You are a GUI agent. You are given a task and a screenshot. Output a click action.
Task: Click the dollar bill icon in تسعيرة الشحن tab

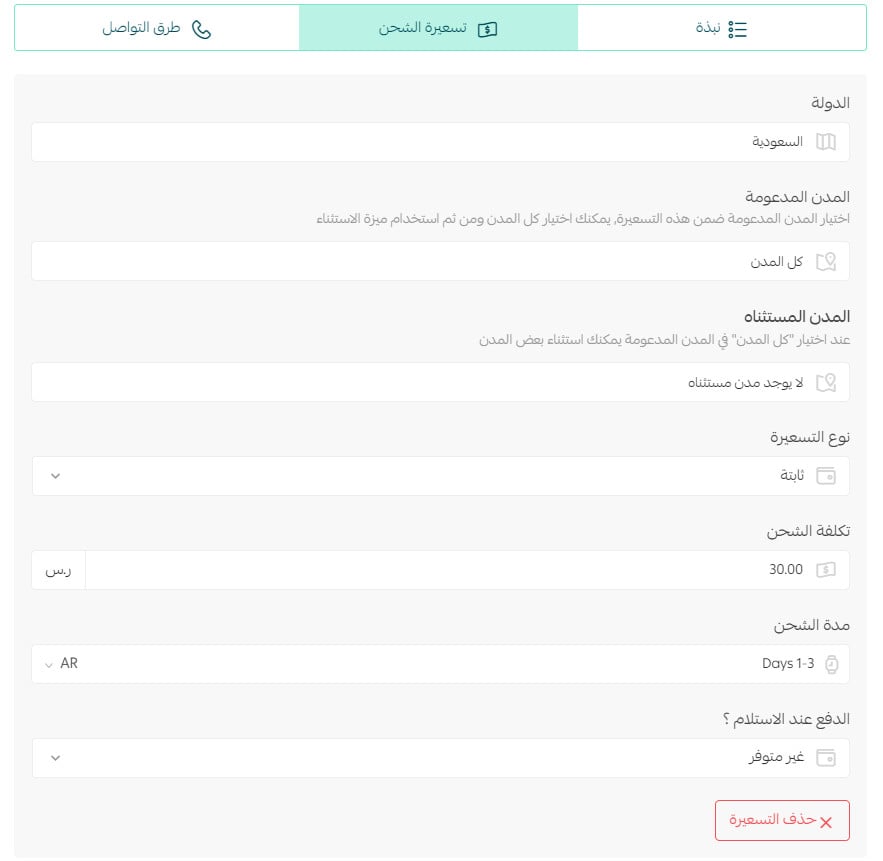[487, 29]
